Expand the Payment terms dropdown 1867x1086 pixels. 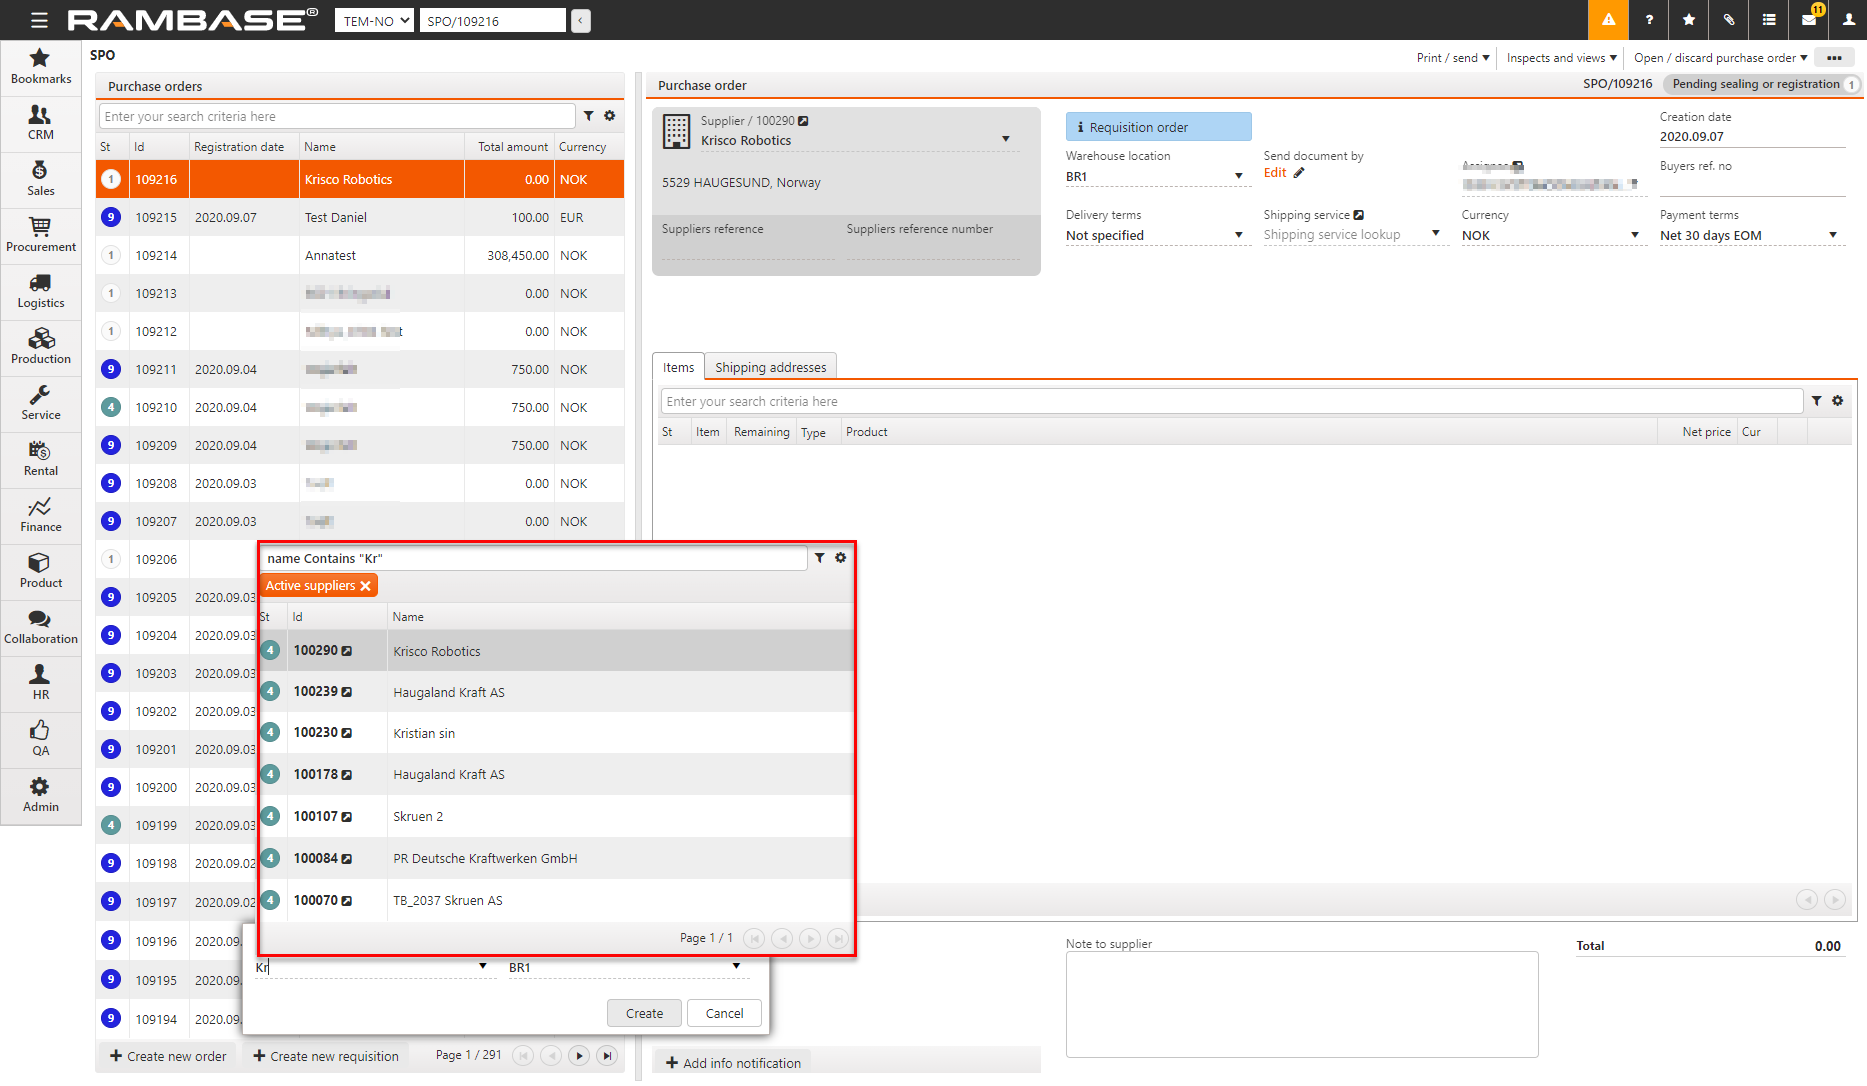click(x=1832, y=236)
